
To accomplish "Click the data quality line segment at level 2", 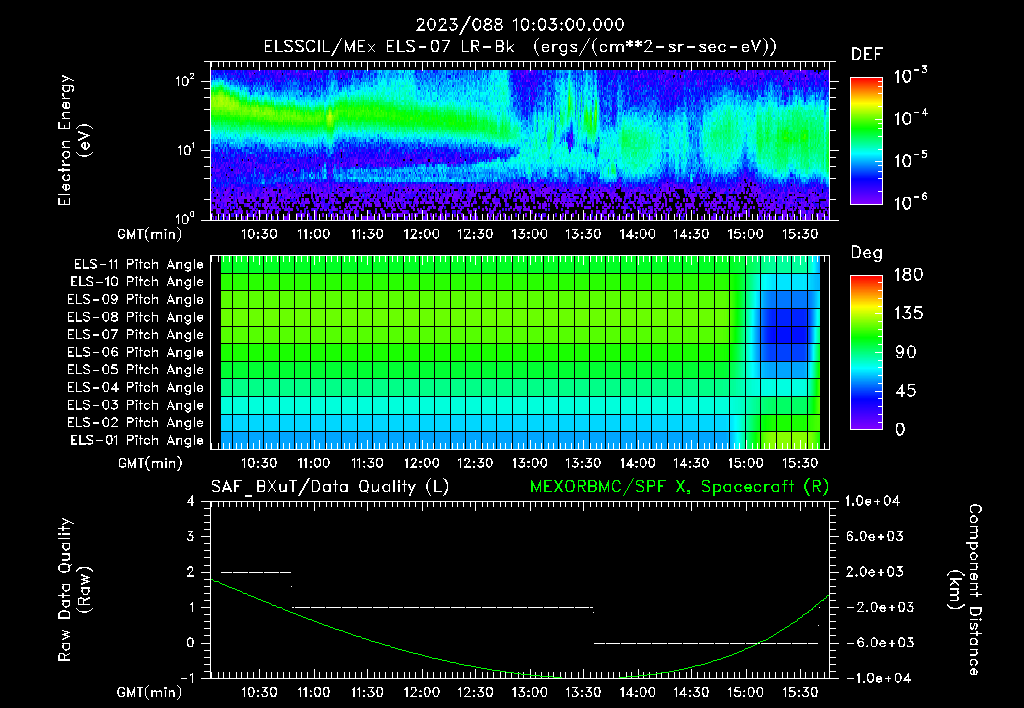I will (x=256, y=572).
